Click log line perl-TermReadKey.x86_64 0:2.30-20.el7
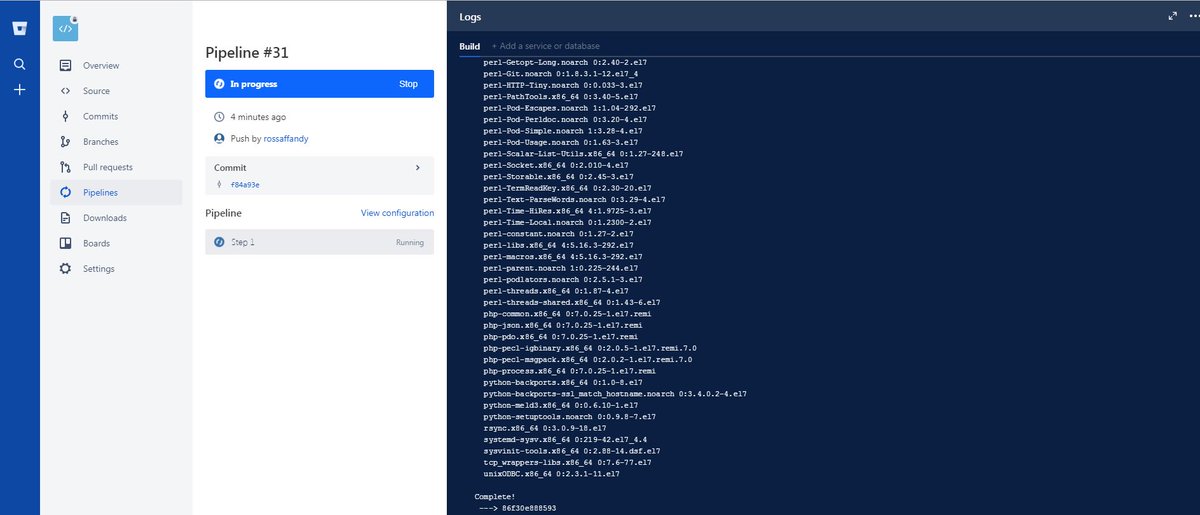1200x515 pixels. tap(566, 187)
